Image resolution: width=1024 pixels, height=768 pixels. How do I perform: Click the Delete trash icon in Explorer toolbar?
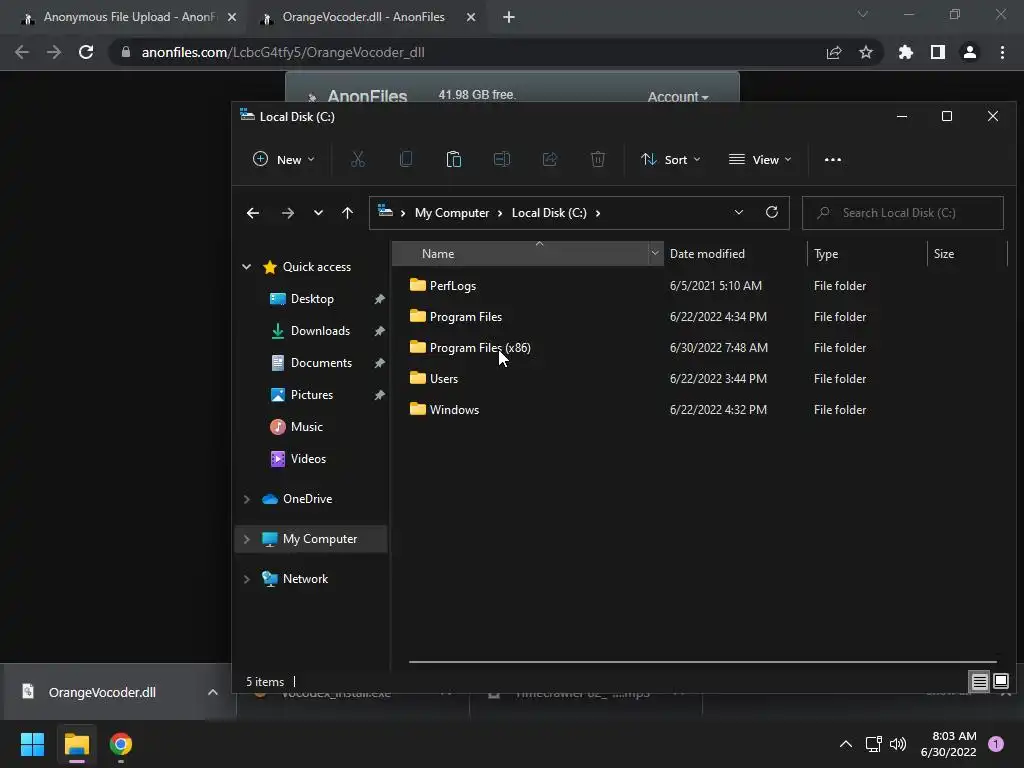point(598,159)
